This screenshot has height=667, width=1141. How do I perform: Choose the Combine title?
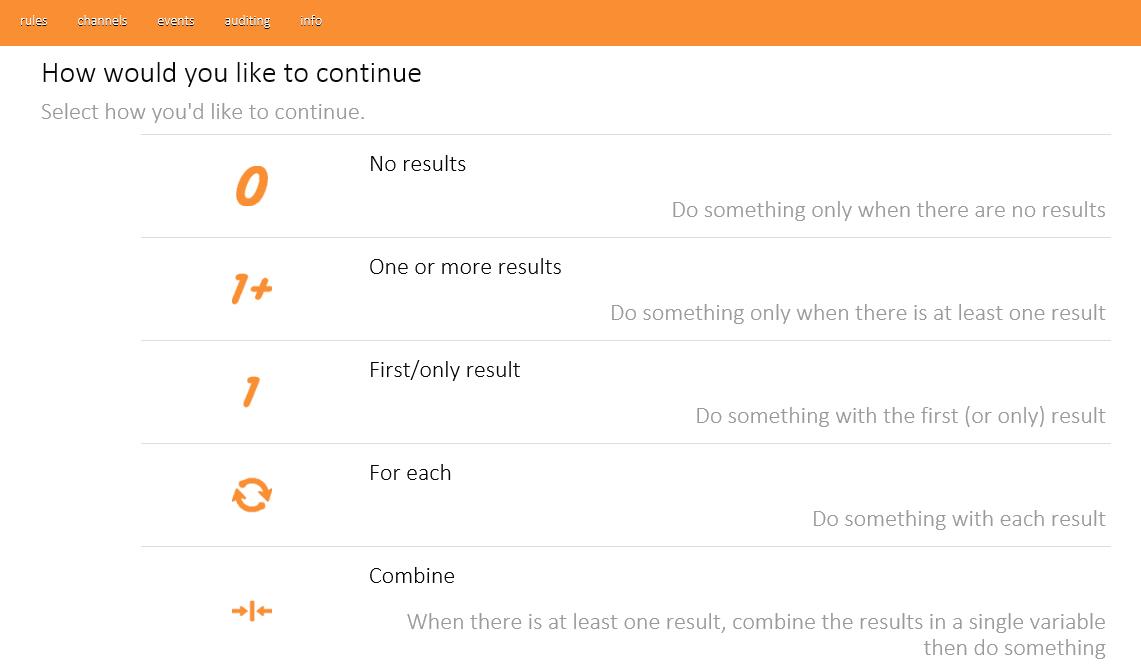click(x=412, y=576)
